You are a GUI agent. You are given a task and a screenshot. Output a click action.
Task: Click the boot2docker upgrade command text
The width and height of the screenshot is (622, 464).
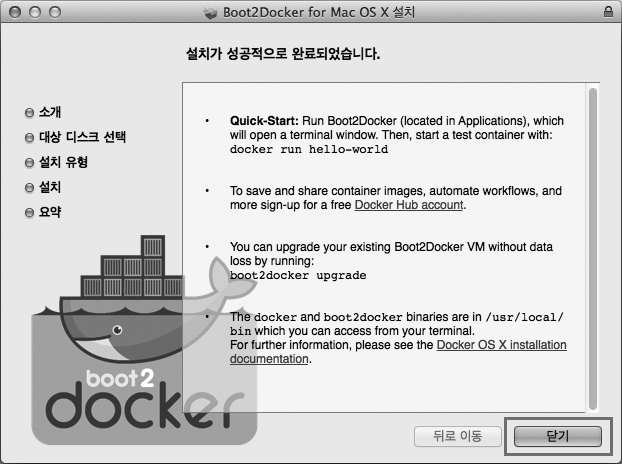[x=298, y=275]
